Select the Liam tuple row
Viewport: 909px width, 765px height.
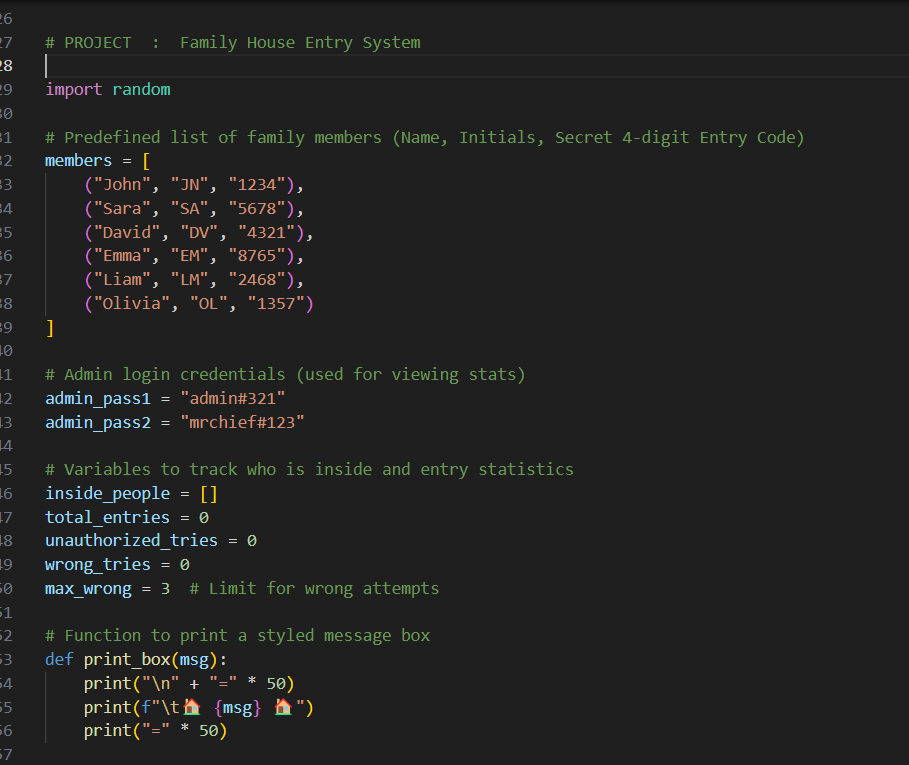194,280
